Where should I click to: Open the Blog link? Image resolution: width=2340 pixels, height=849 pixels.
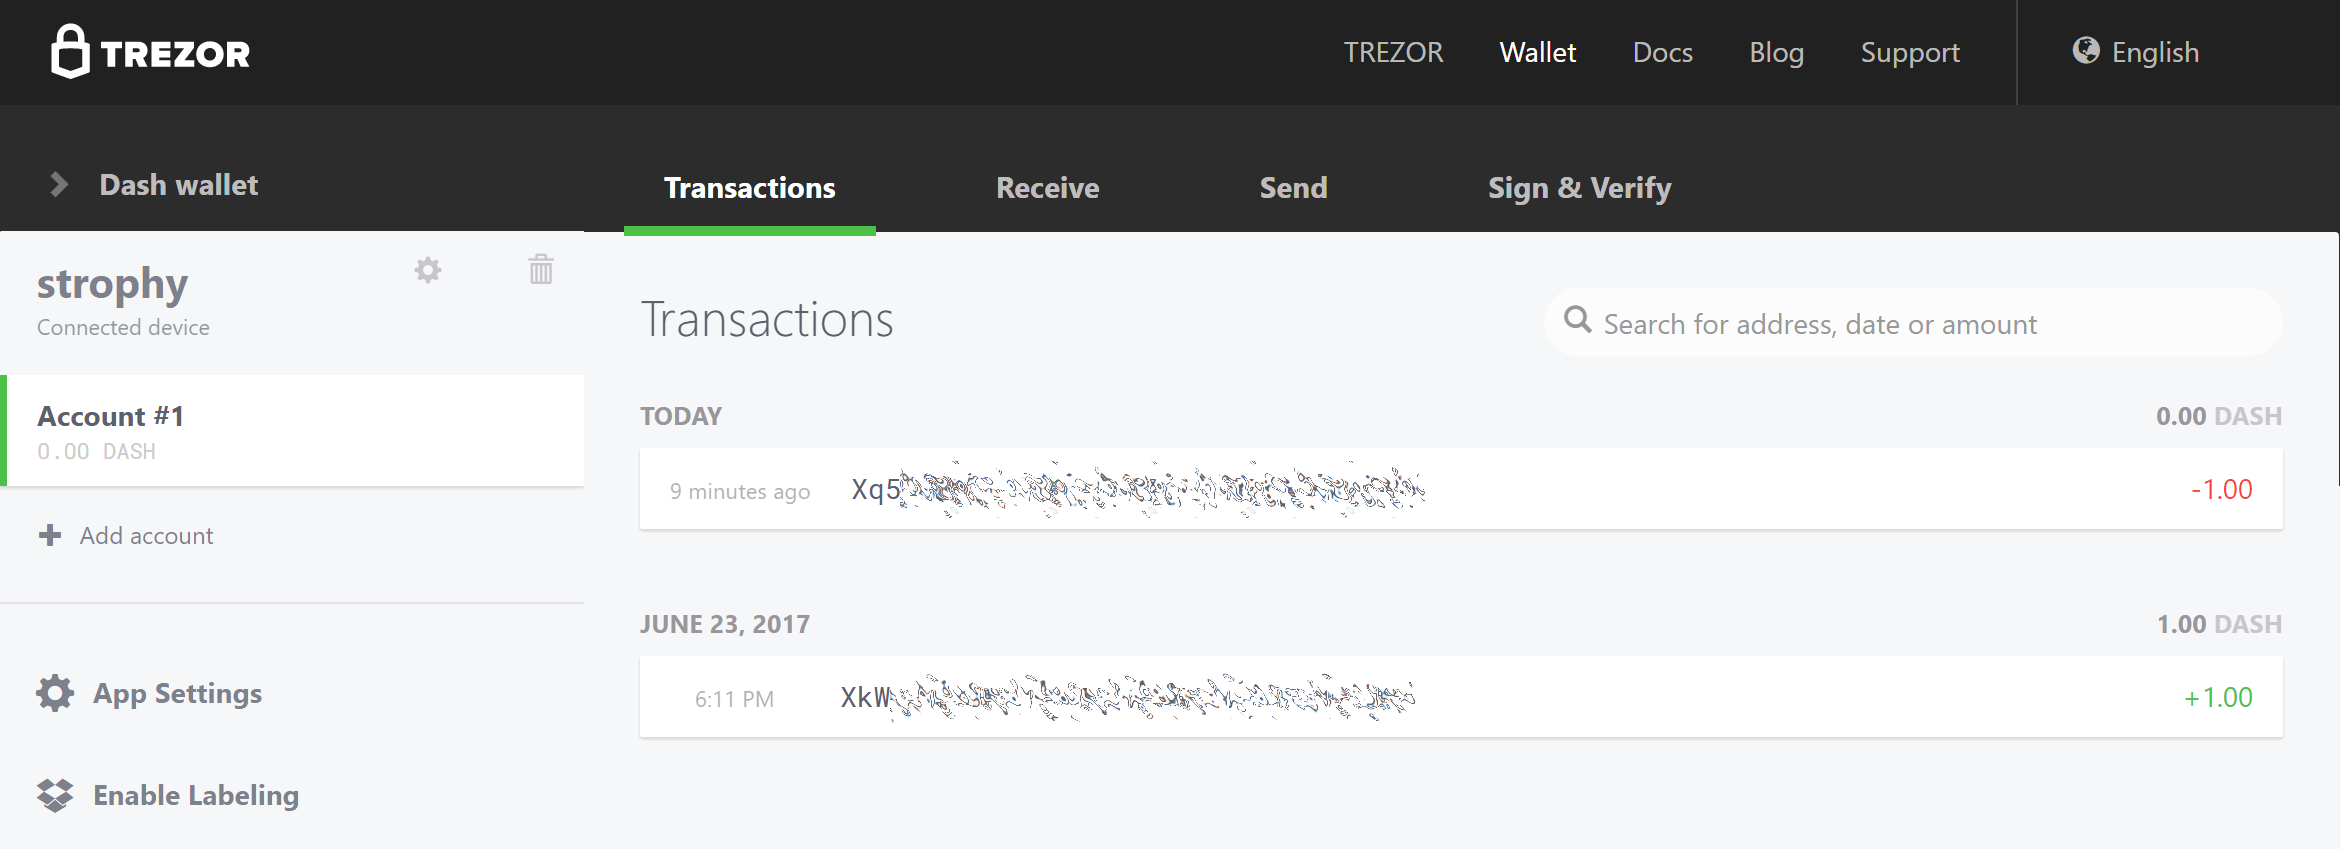(x=1776, y=52)
